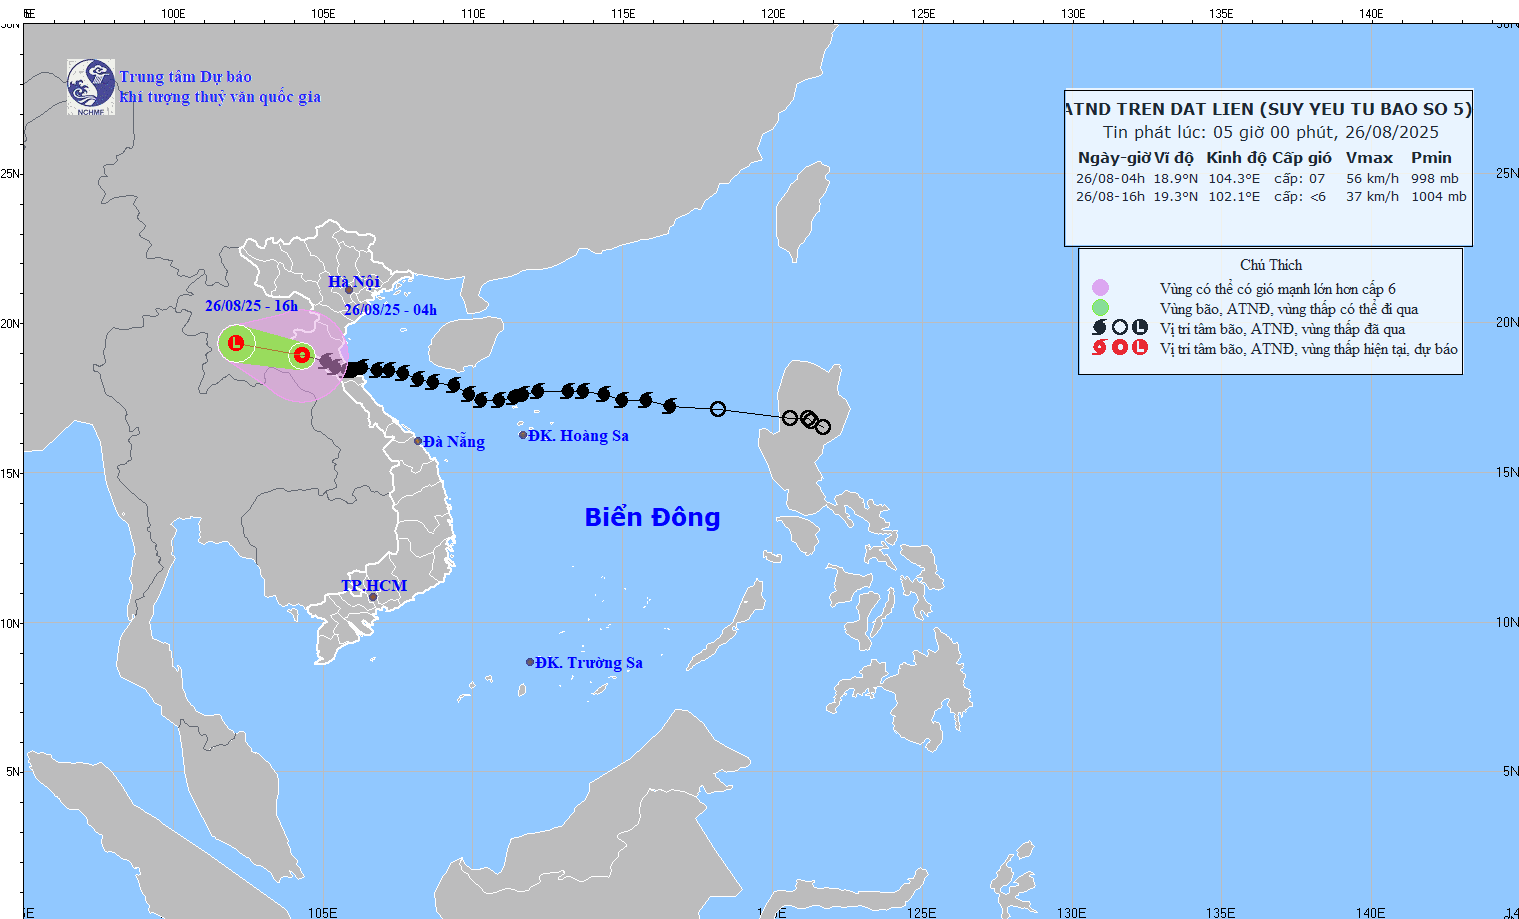Click the black L symbol in the legend row

click(1140, 327)
